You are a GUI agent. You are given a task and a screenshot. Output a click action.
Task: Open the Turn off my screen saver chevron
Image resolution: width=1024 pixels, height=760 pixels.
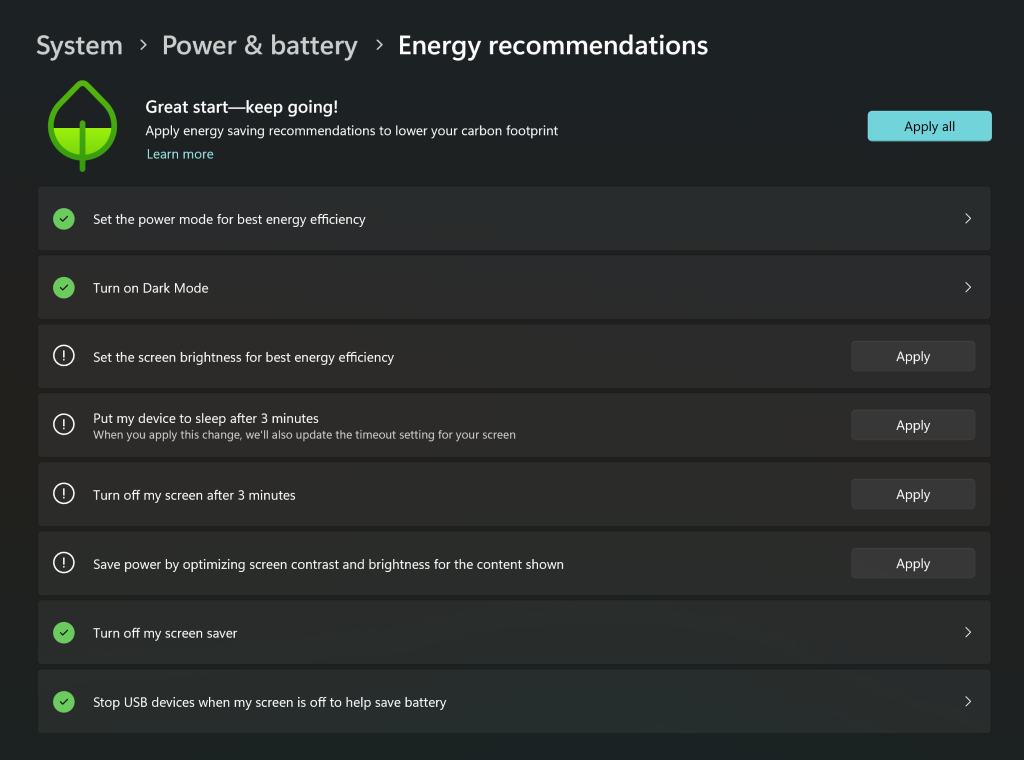click(968, 633)
